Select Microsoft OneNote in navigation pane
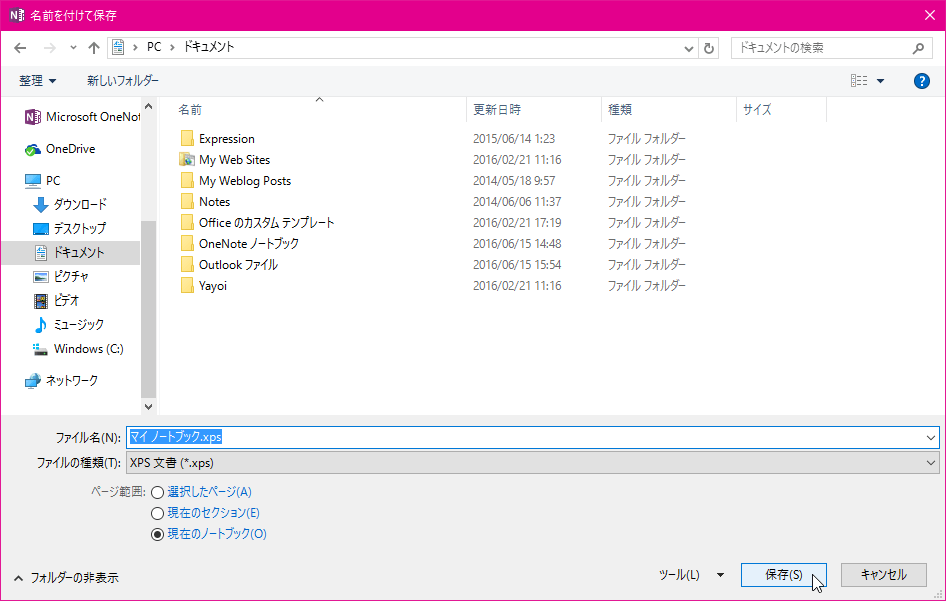This screenshot has width=946, height=601. (83, 117)
